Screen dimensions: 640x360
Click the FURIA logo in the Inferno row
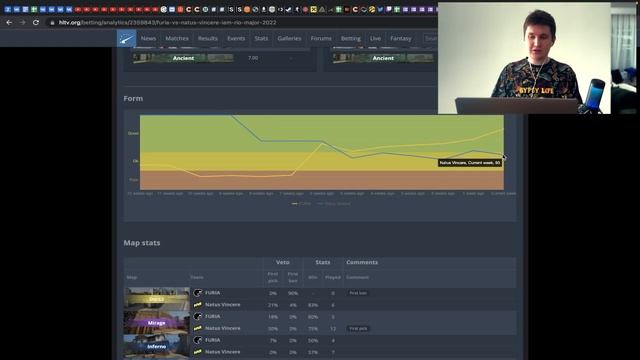click(x=198, y=340)
